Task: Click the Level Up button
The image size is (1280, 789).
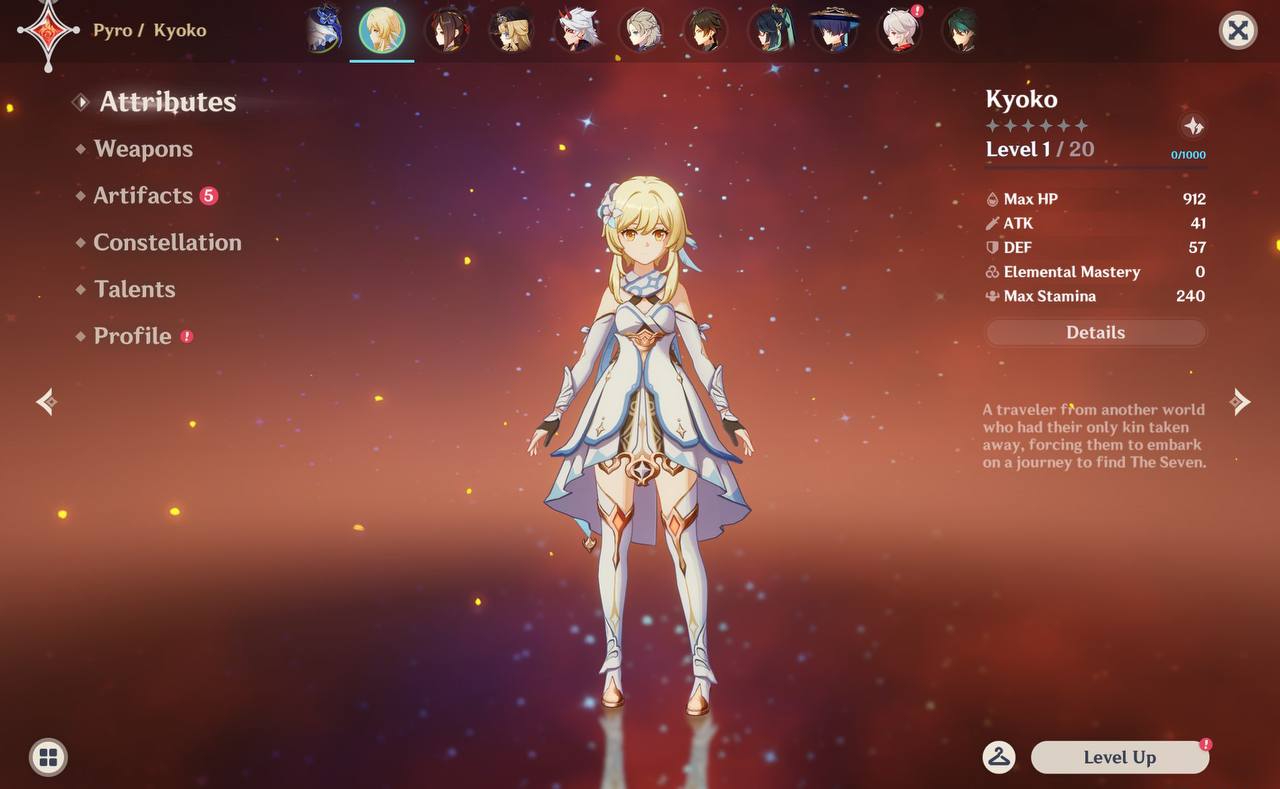Action: click(1120, 757)
